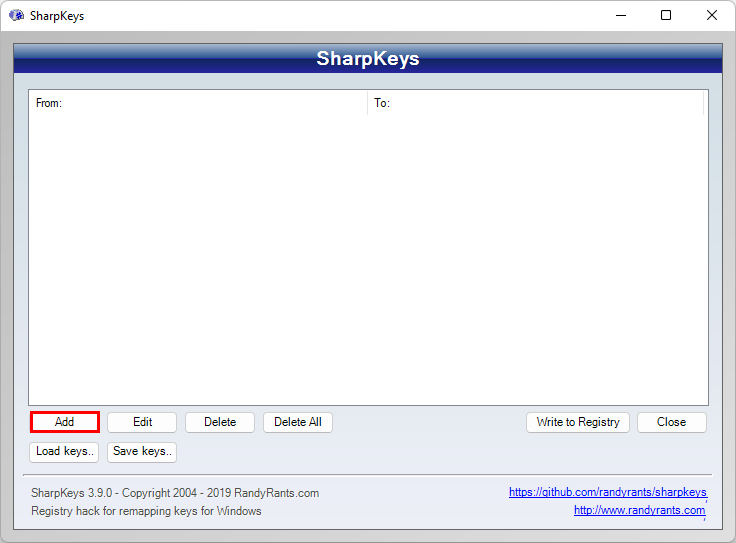Open the Load keys.. dialog

pos(65,451)
